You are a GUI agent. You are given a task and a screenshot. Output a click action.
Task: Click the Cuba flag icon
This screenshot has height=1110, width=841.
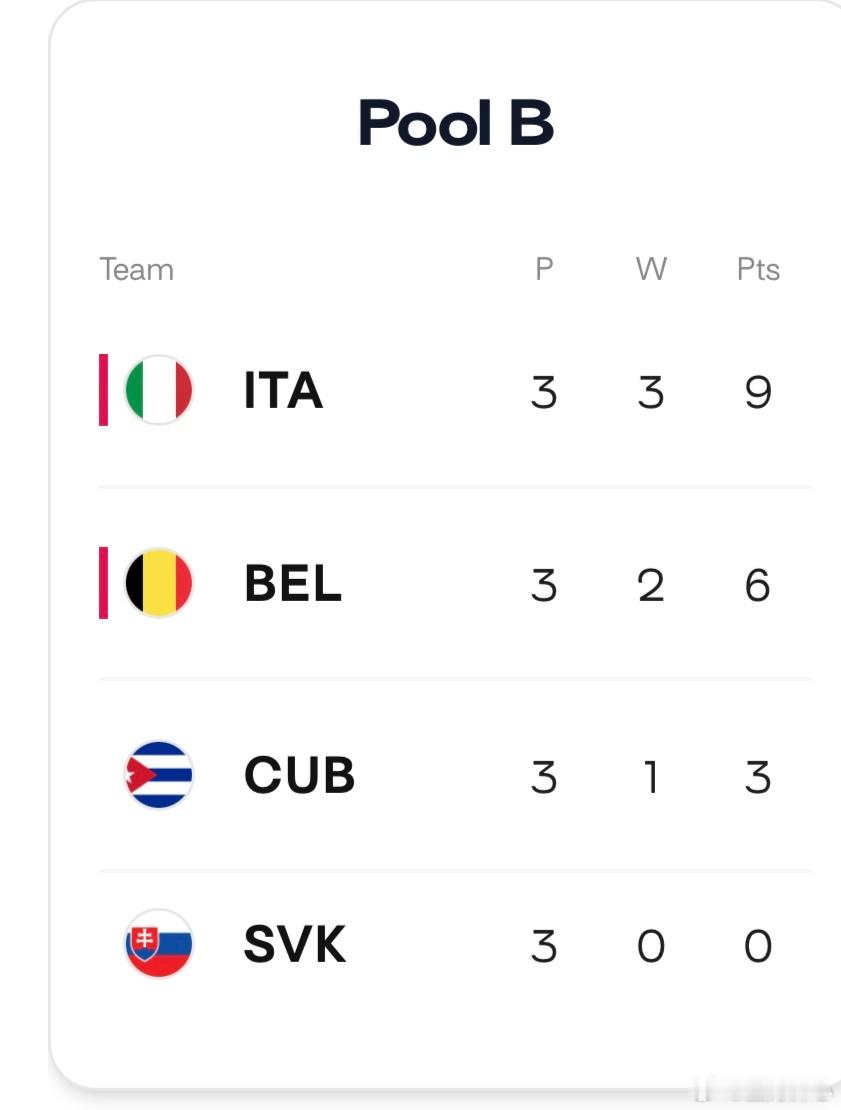tap(159, 774)
